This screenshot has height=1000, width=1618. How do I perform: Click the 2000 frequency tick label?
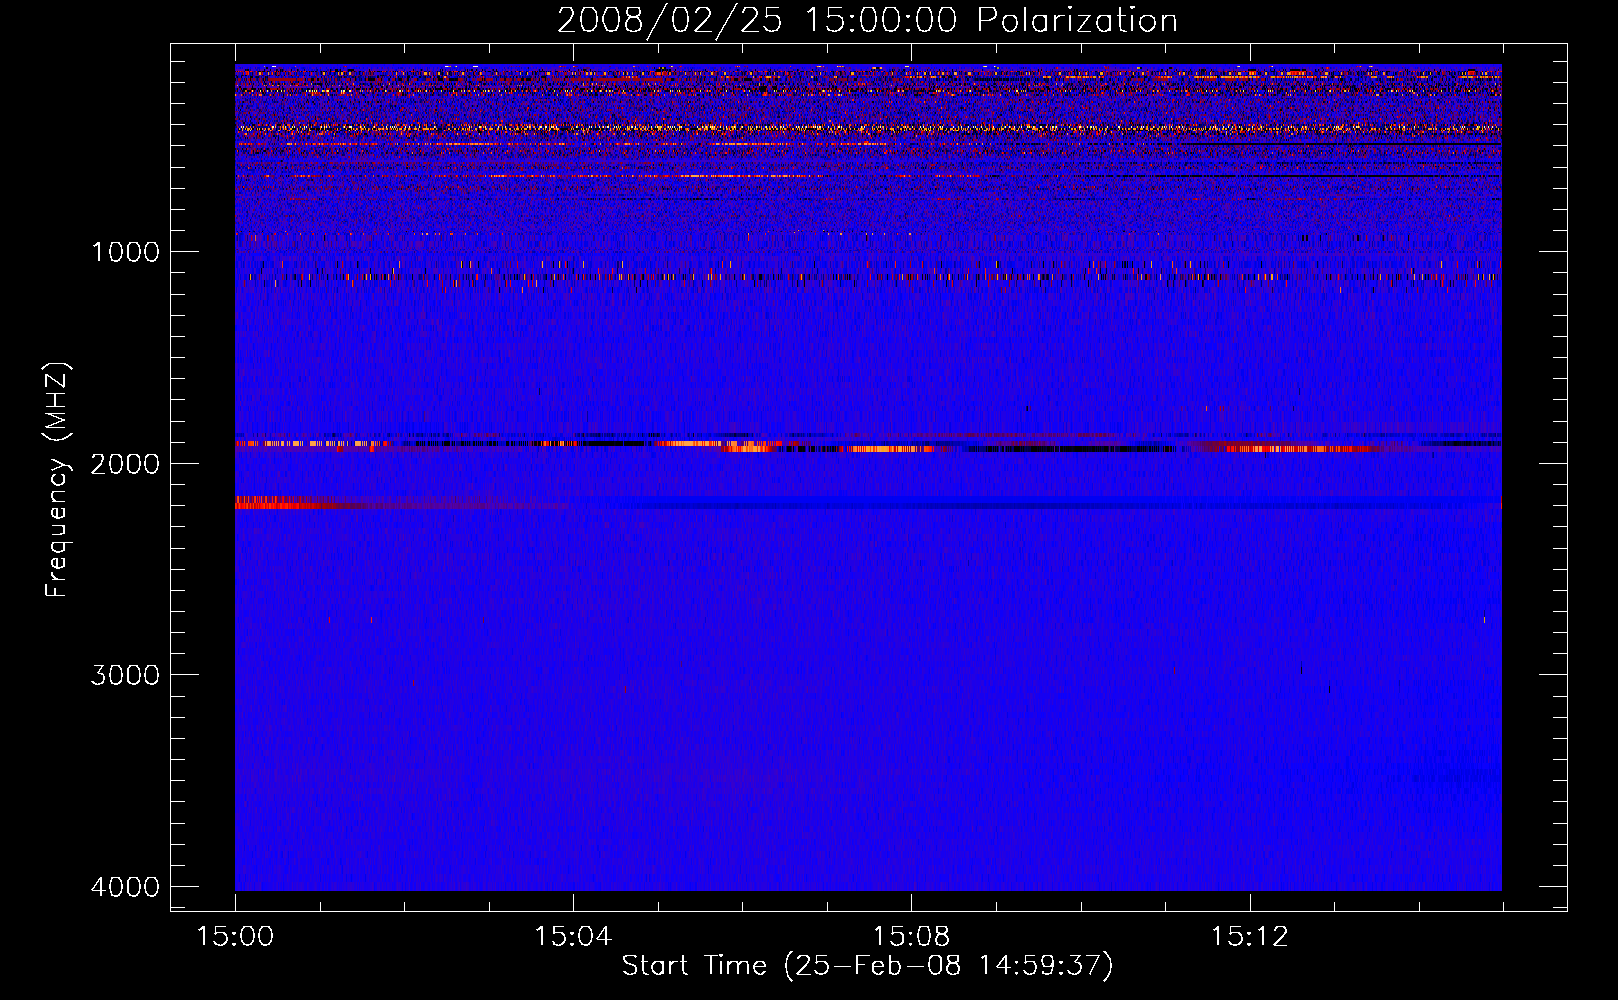125,464
